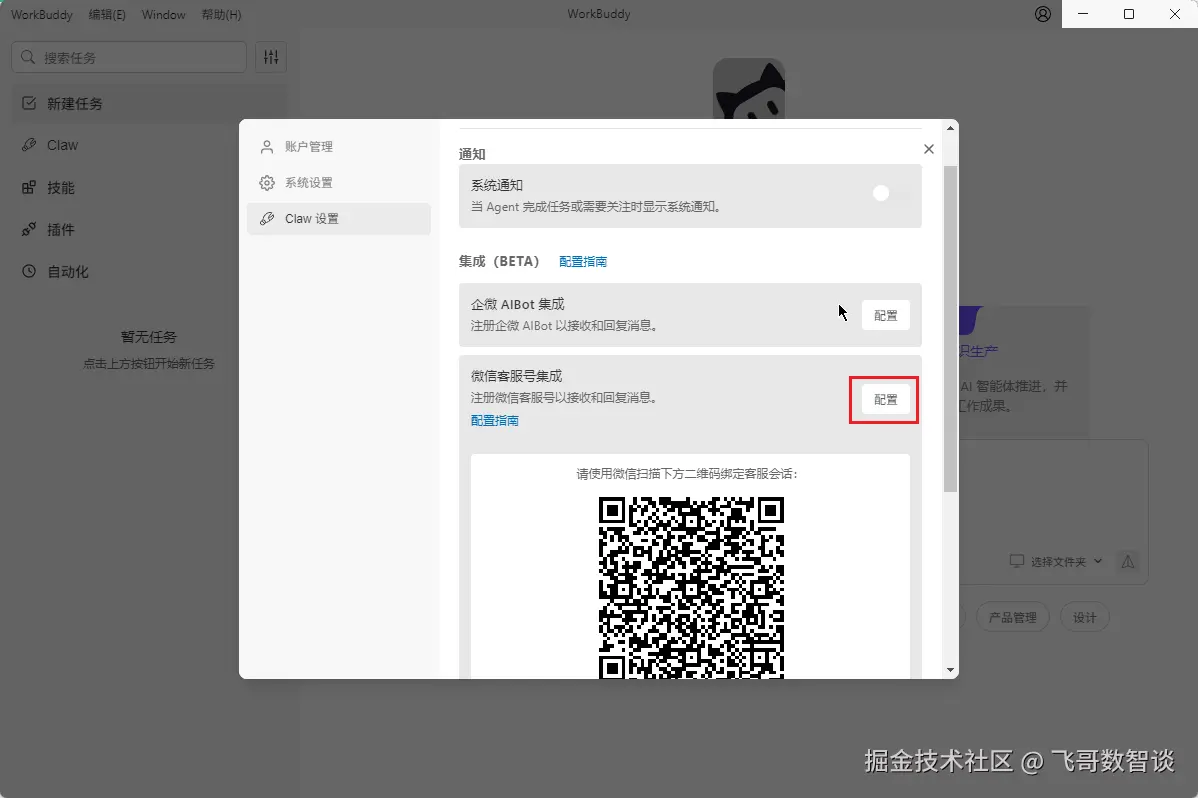Image resolution: width=1198 pixels, height=798 pixels.
Task: Click the 技能 grid icon
Action: tap(29, 187)
